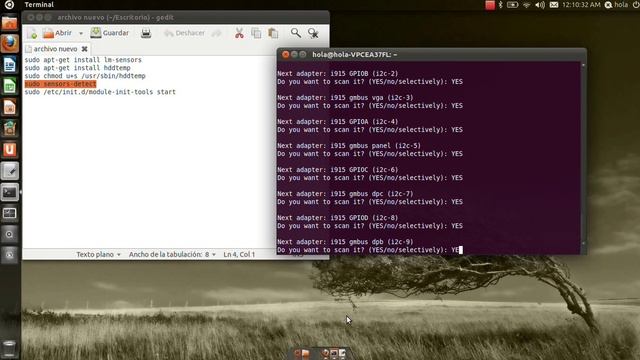Open the Home Folder launcher icon
Viewport: 640px width, 360px height.
[x=10, y=23]
